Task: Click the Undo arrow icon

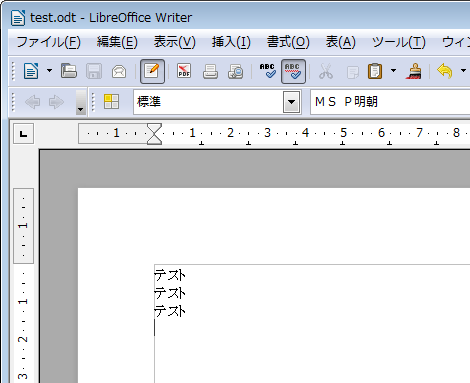Action: click(x=445, y=71)
